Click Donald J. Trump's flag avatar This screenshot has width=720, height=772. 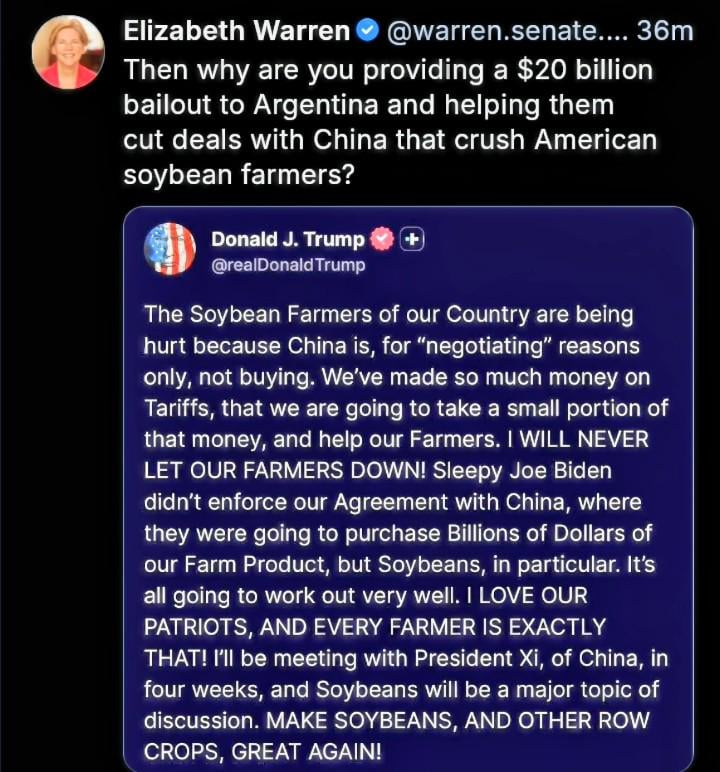pos(171,249)
